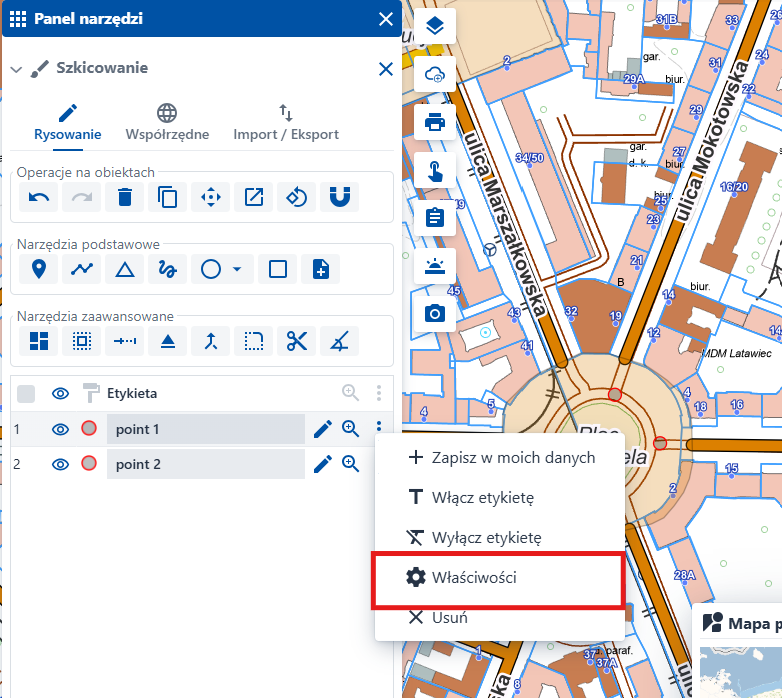Select the buffer dashed square tool
Viewport: 782px width, 698px height.
click(82, 341)
